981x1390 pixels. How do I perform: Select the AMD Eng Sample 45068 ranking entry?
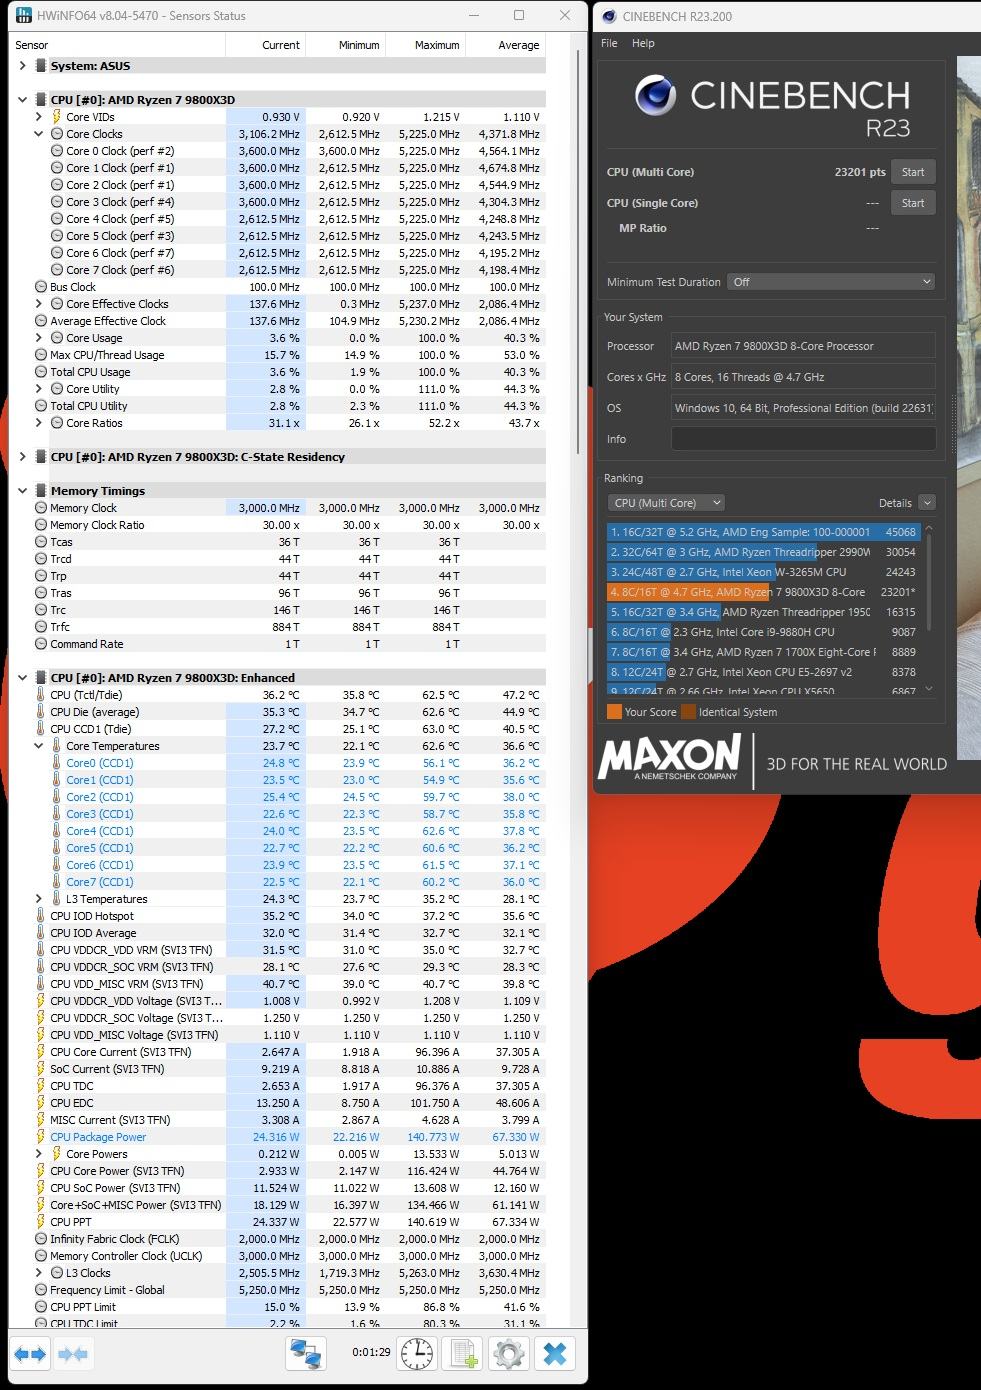(x=763, y=532)
